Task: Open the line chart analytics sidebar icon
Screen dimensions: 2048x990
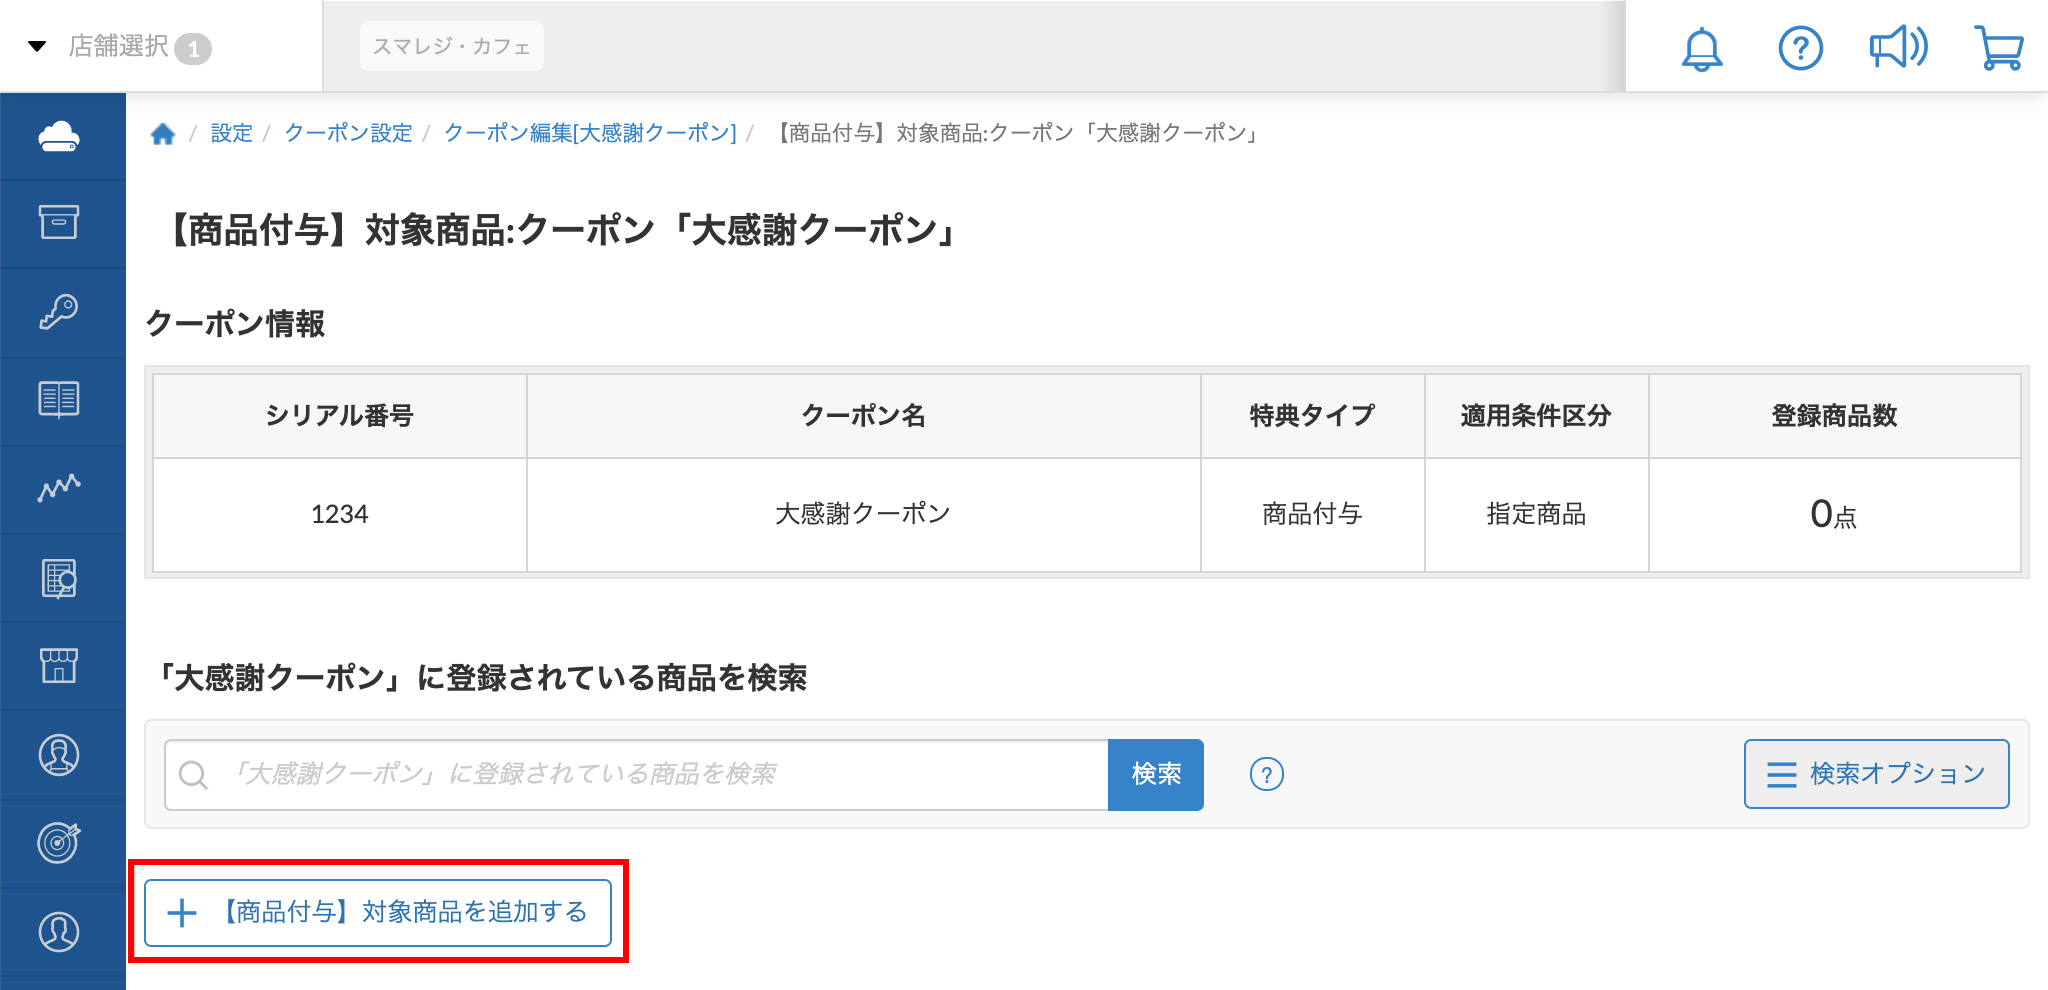Action: pos(59,487)
